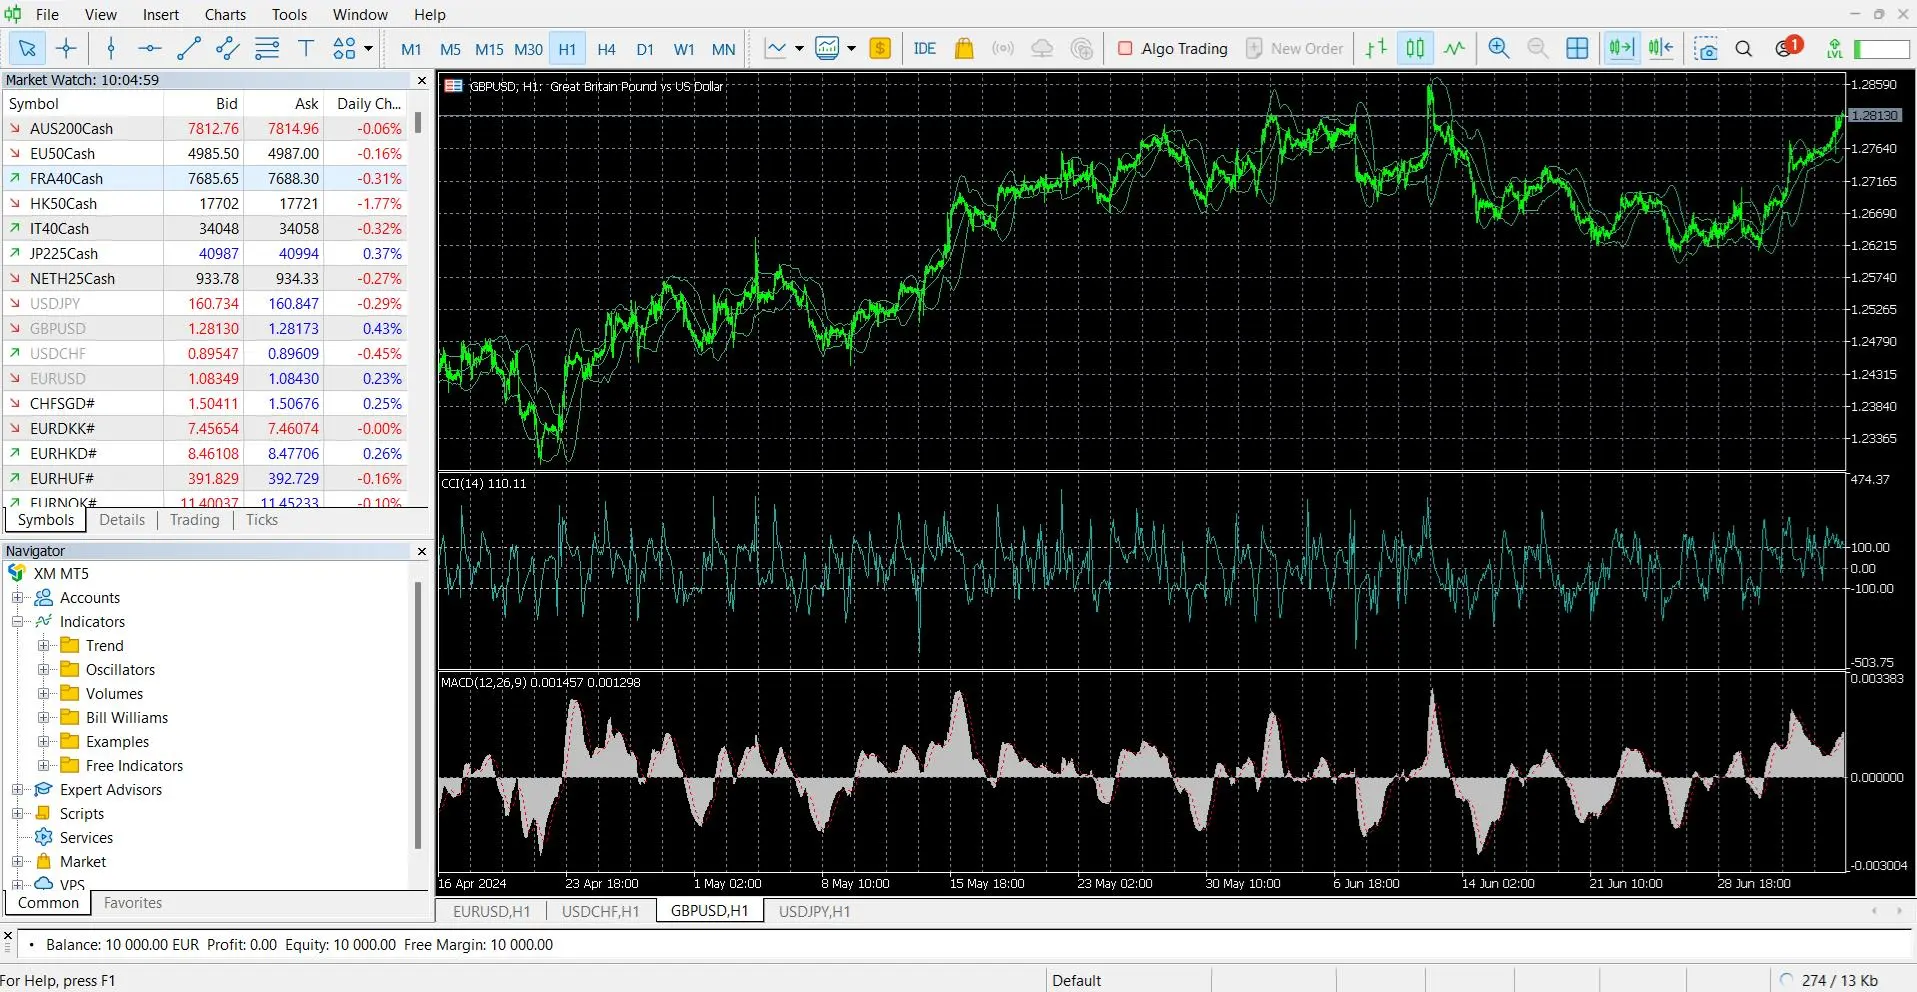Expand the Accounts node in Navigator
The height and width of the screenshot is (992, 1917).
click(x=17, y=598)
